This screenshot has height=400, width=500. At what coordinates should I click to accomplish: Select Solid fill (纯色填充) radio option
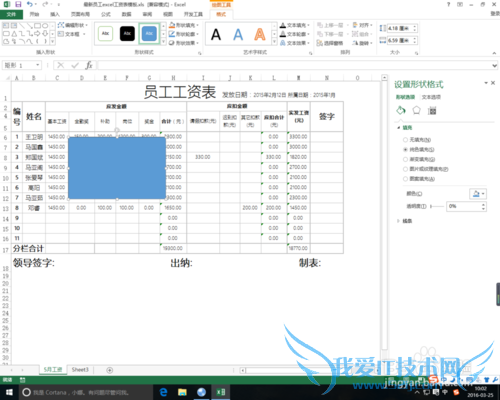(x=405, y=150)
